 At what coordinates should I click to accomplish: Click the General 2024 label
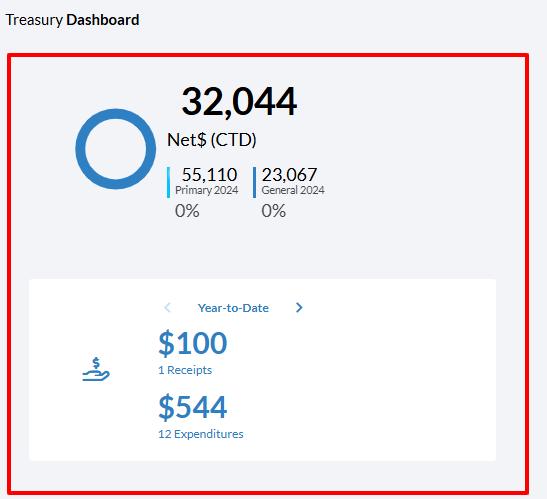coord(293,190)
